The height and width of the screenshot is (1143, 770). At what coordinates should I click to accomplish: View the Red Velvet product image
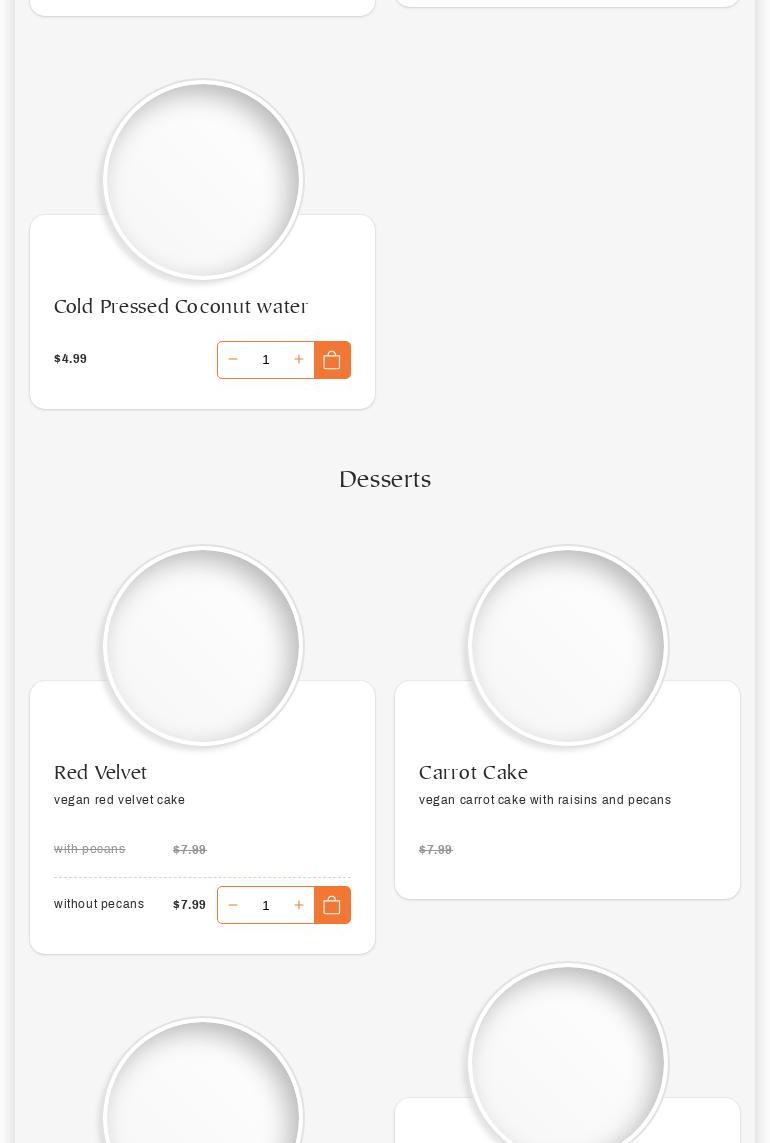[x=203, y=646]
